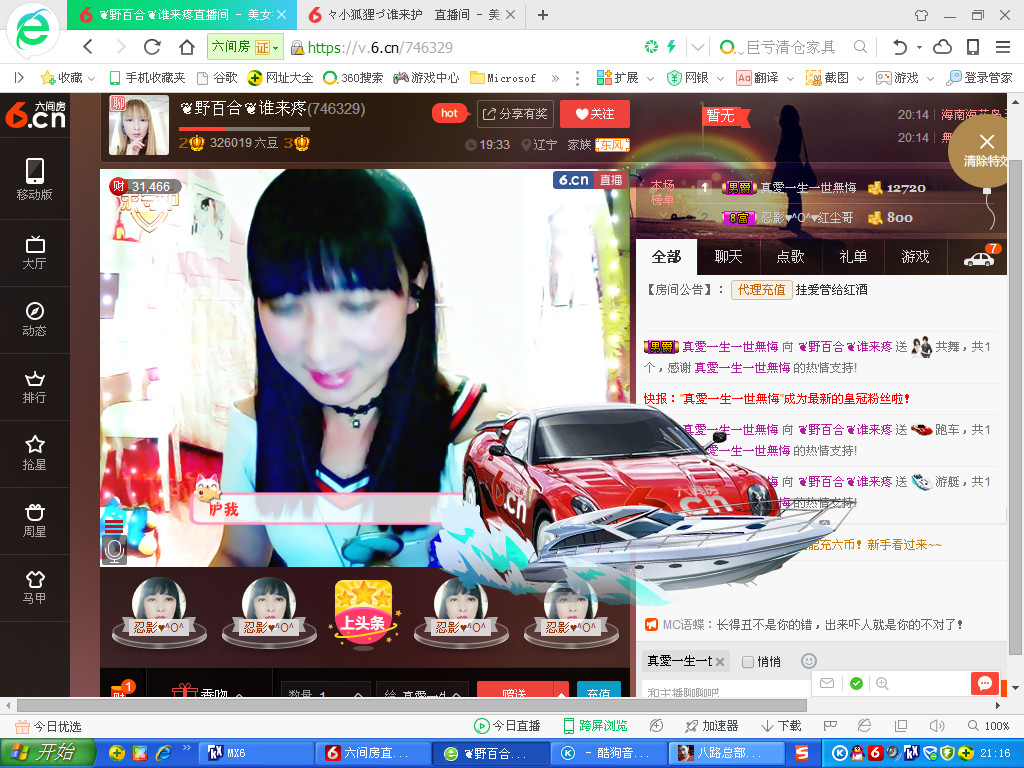Screen dimensions: 1024x768
Task: Open 八路总部 taskbar item
Action: click(726, 753)
